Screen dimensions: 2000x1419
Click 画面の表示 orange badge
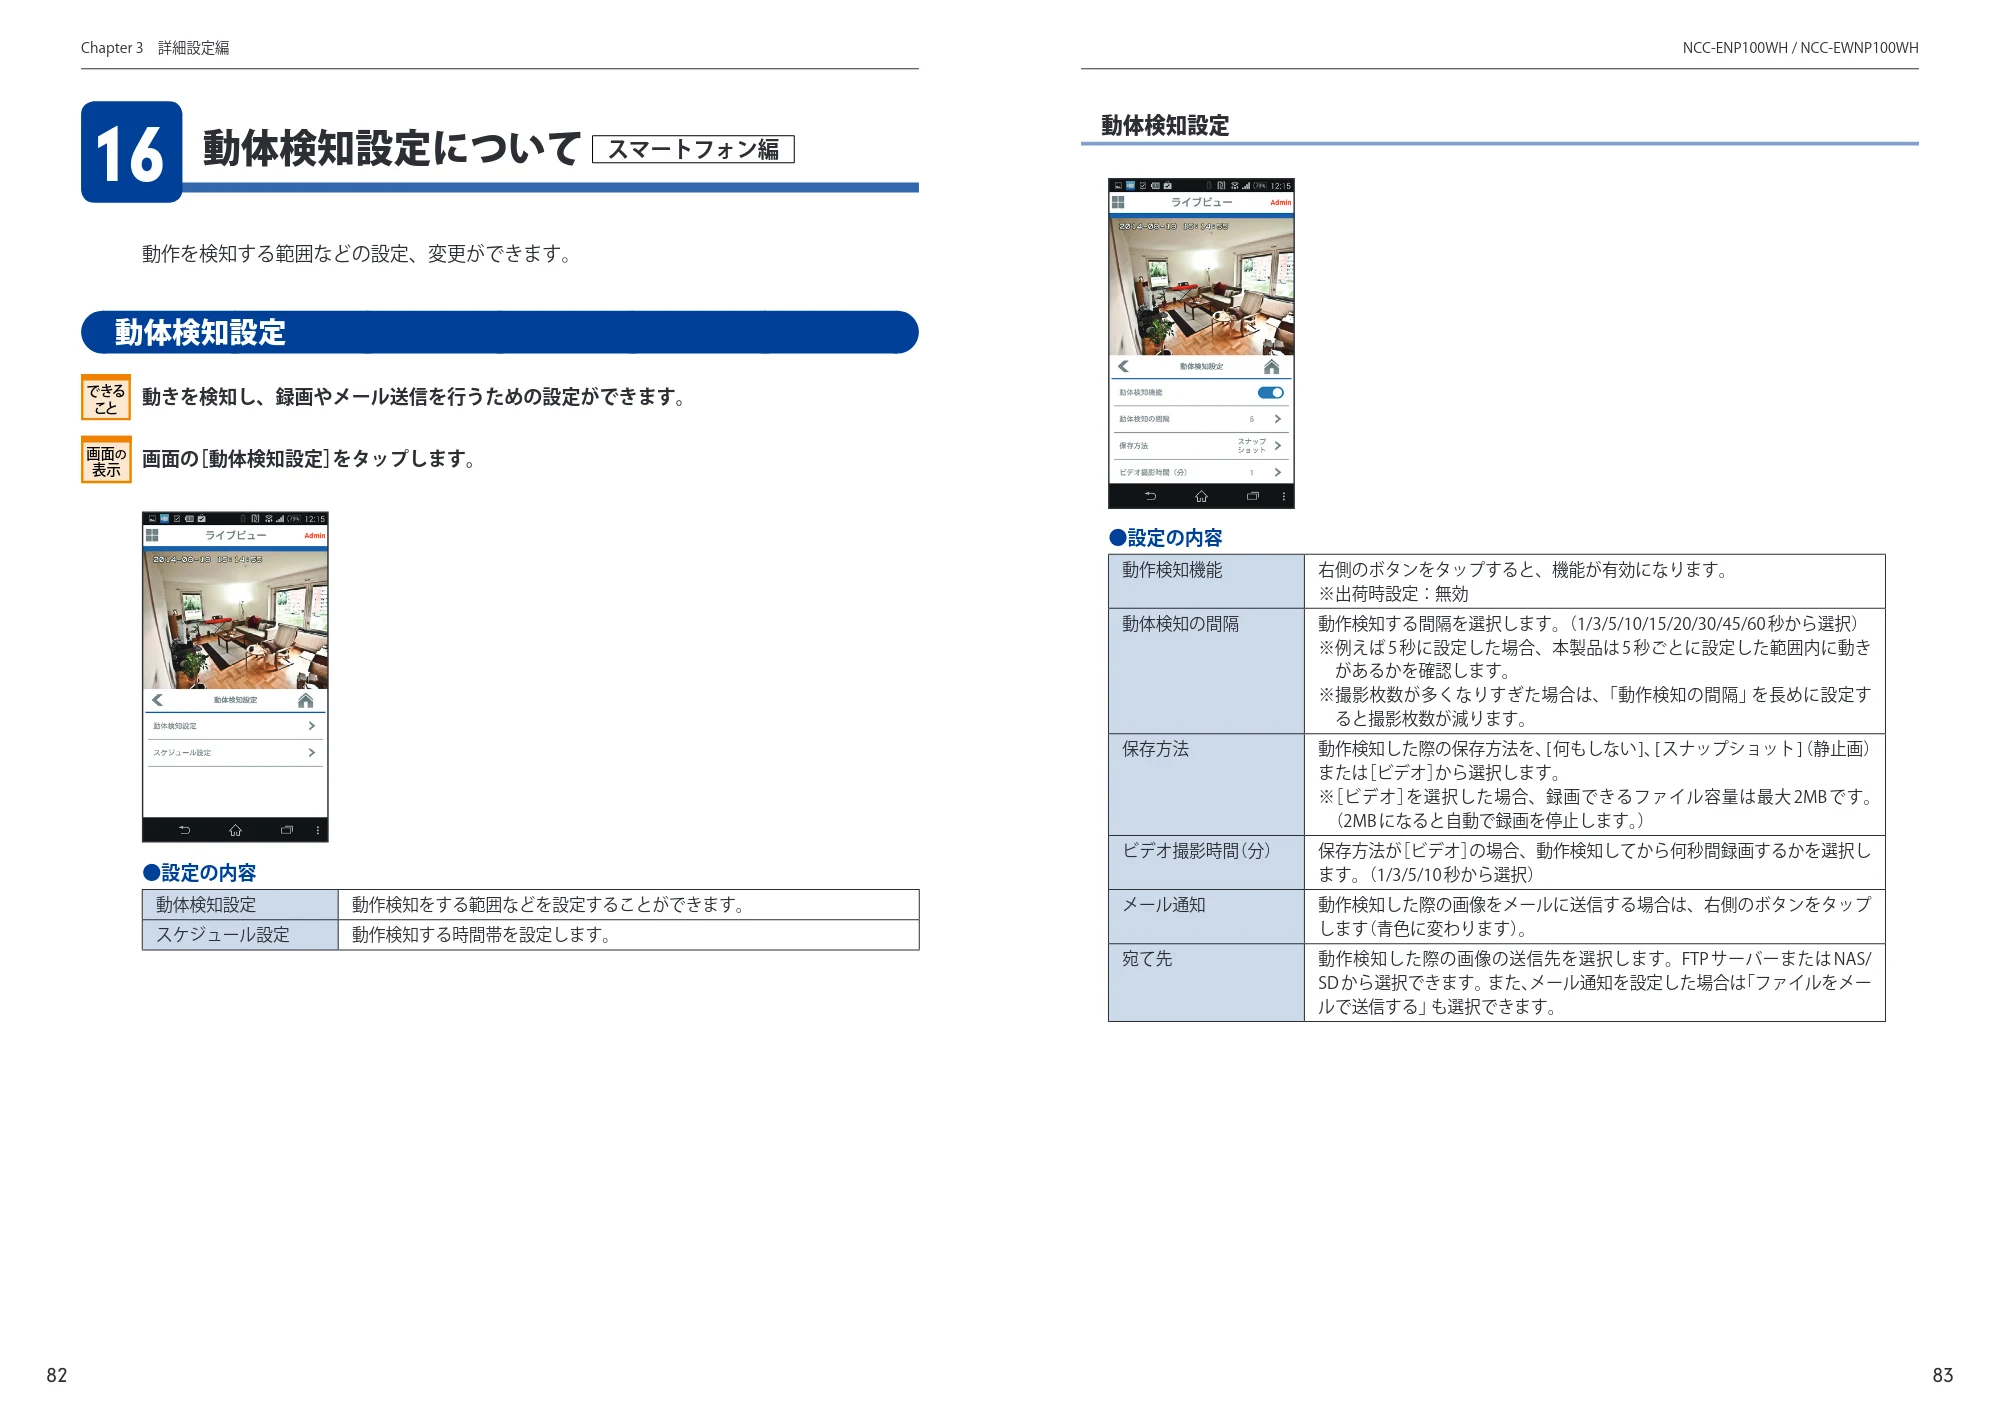106,460
